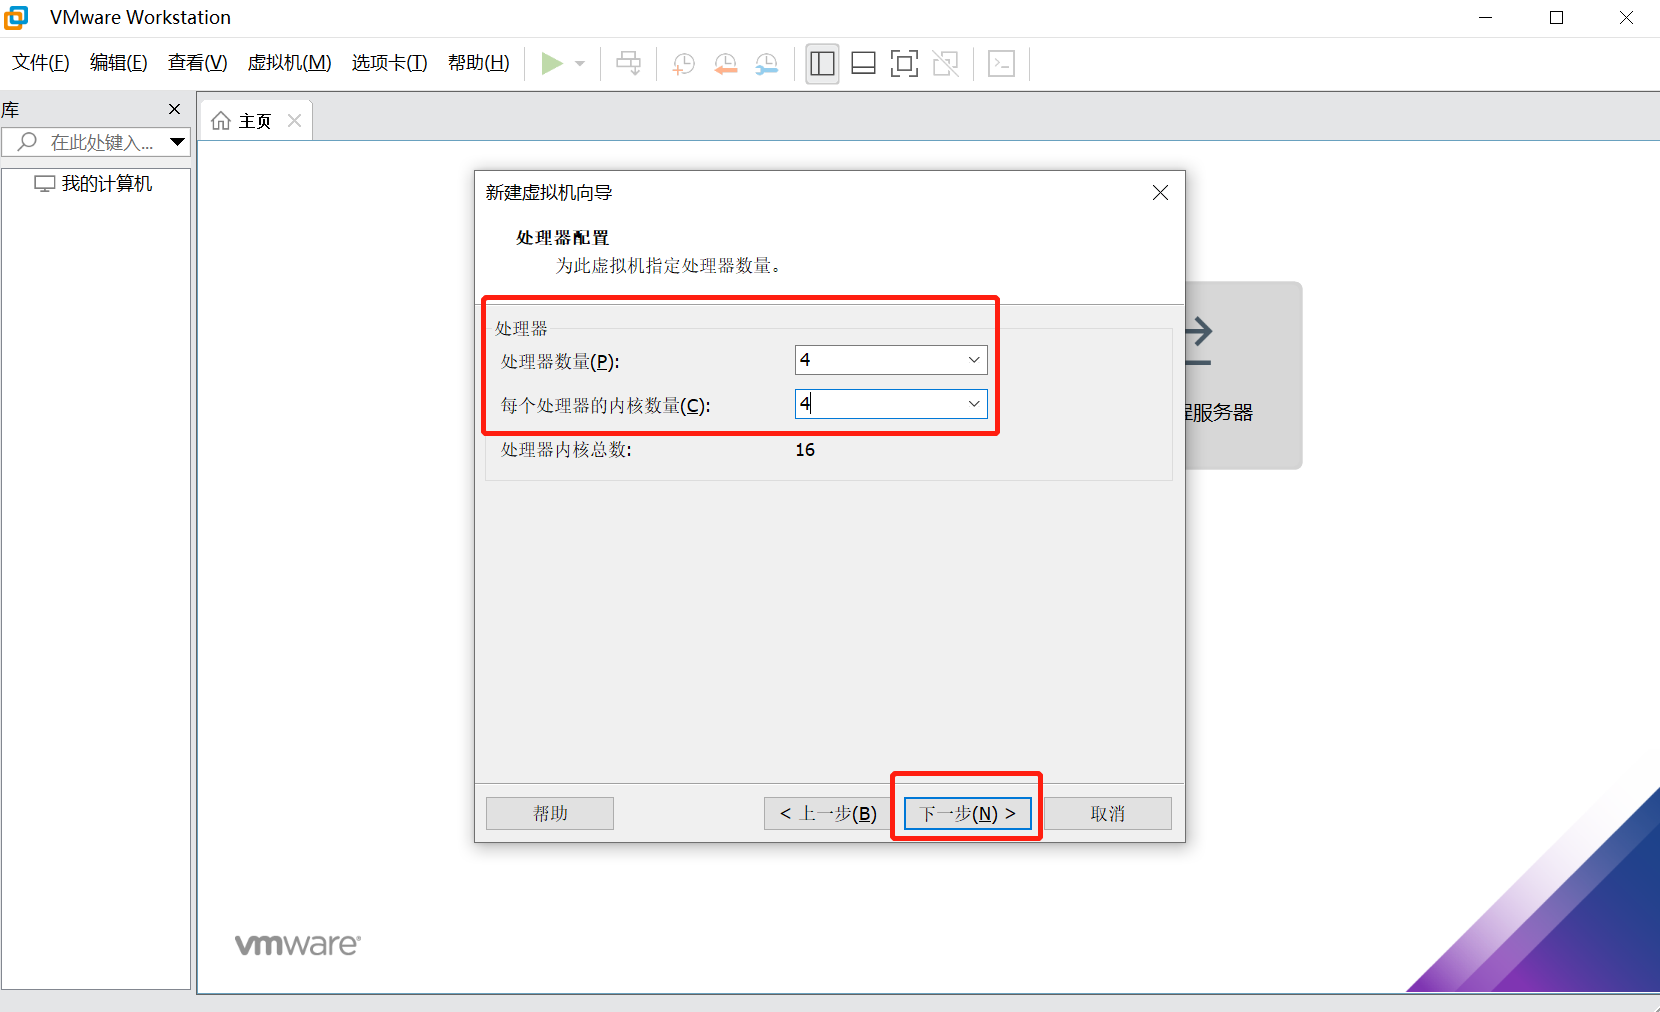Click the 帮助 button in wizard

pos(550,813)
